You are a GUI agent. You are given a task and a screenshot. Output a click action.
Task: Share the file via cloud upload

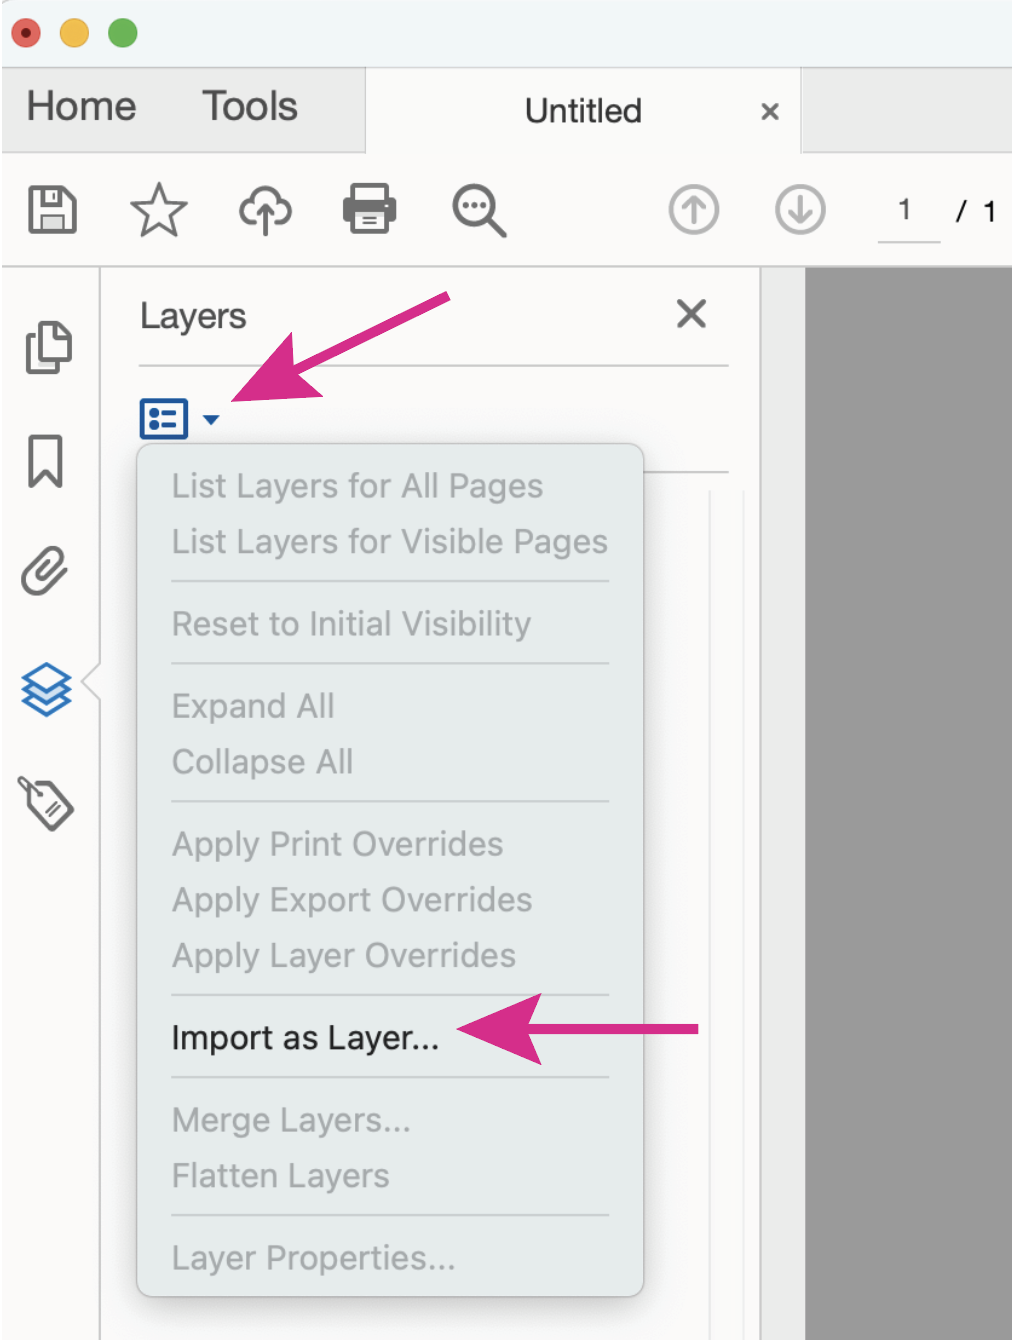click(264, 210)
